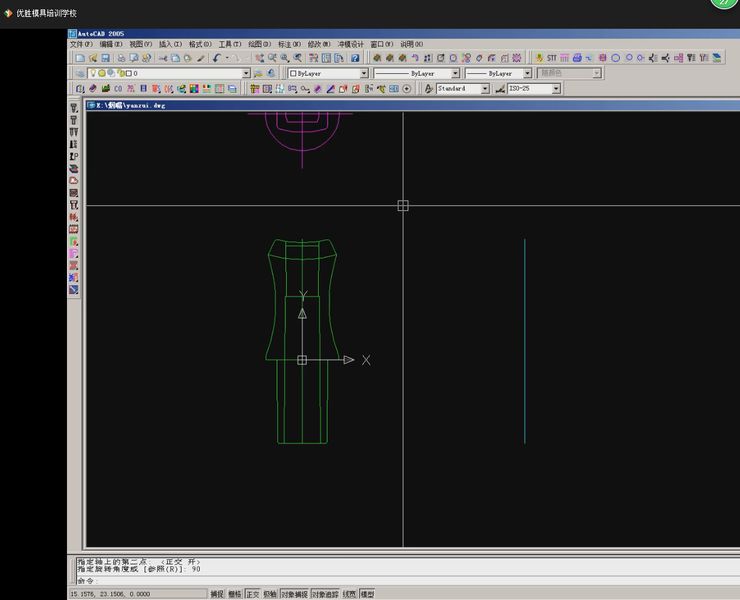Click the Undo arrow icon
This screenshot has width=740, height=600.
[217, 58]
